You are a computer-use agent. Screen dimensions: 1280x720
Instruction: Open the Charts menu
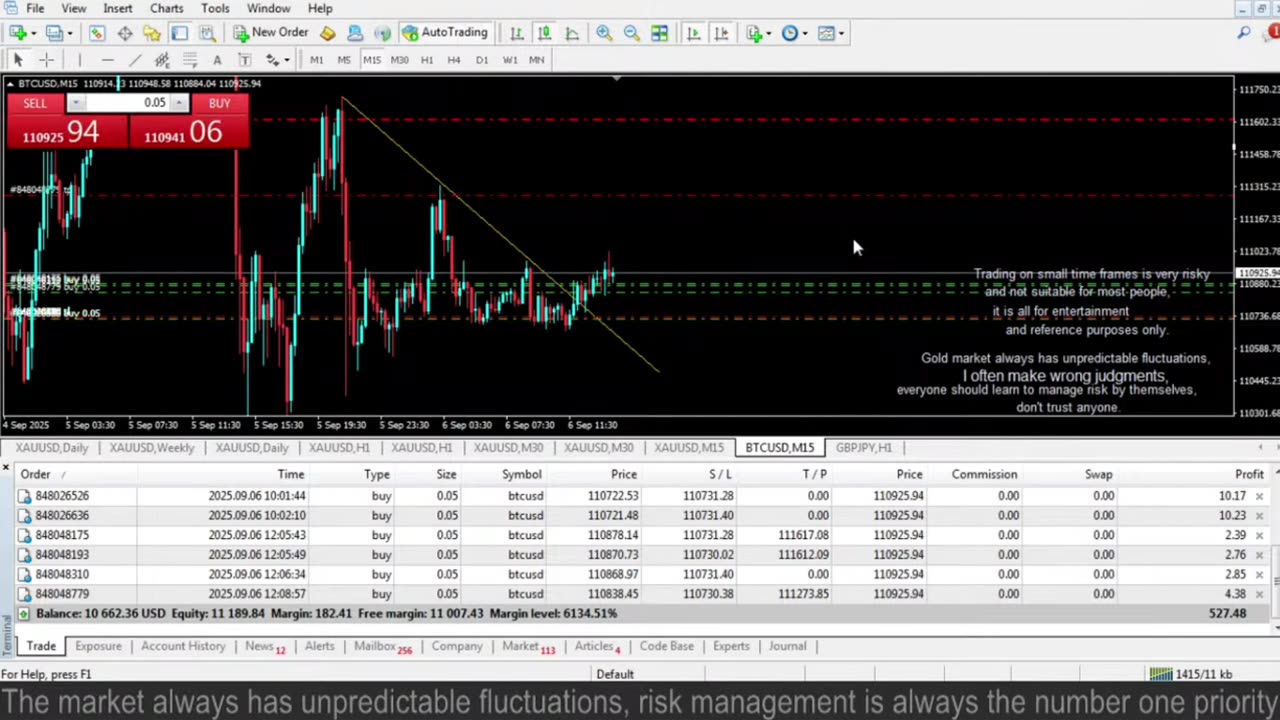pyautogui.click(x=167, y=8)
